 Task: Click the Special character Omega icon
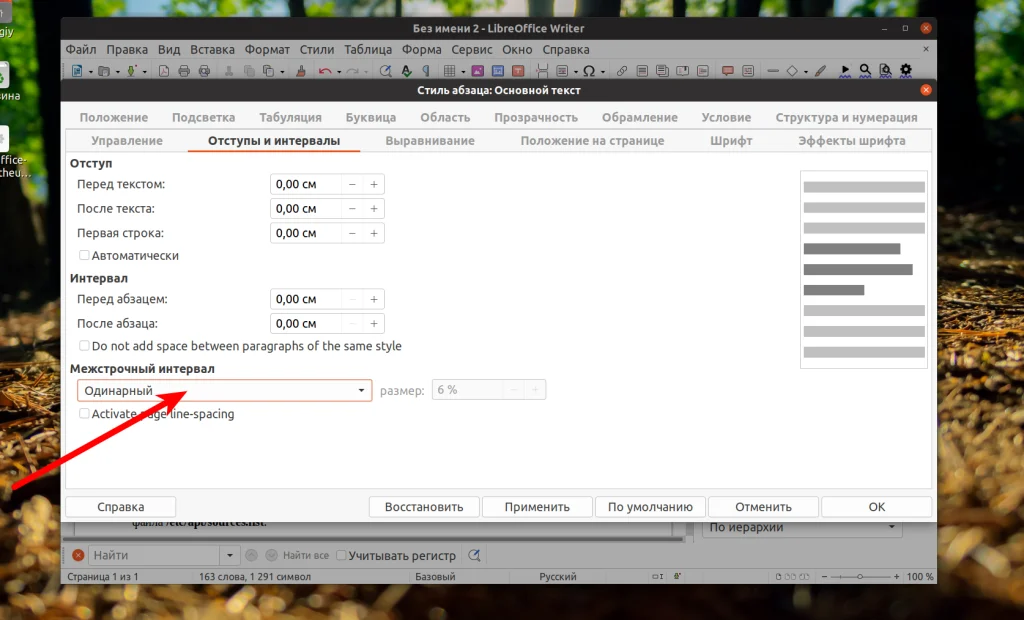(589, 71)
